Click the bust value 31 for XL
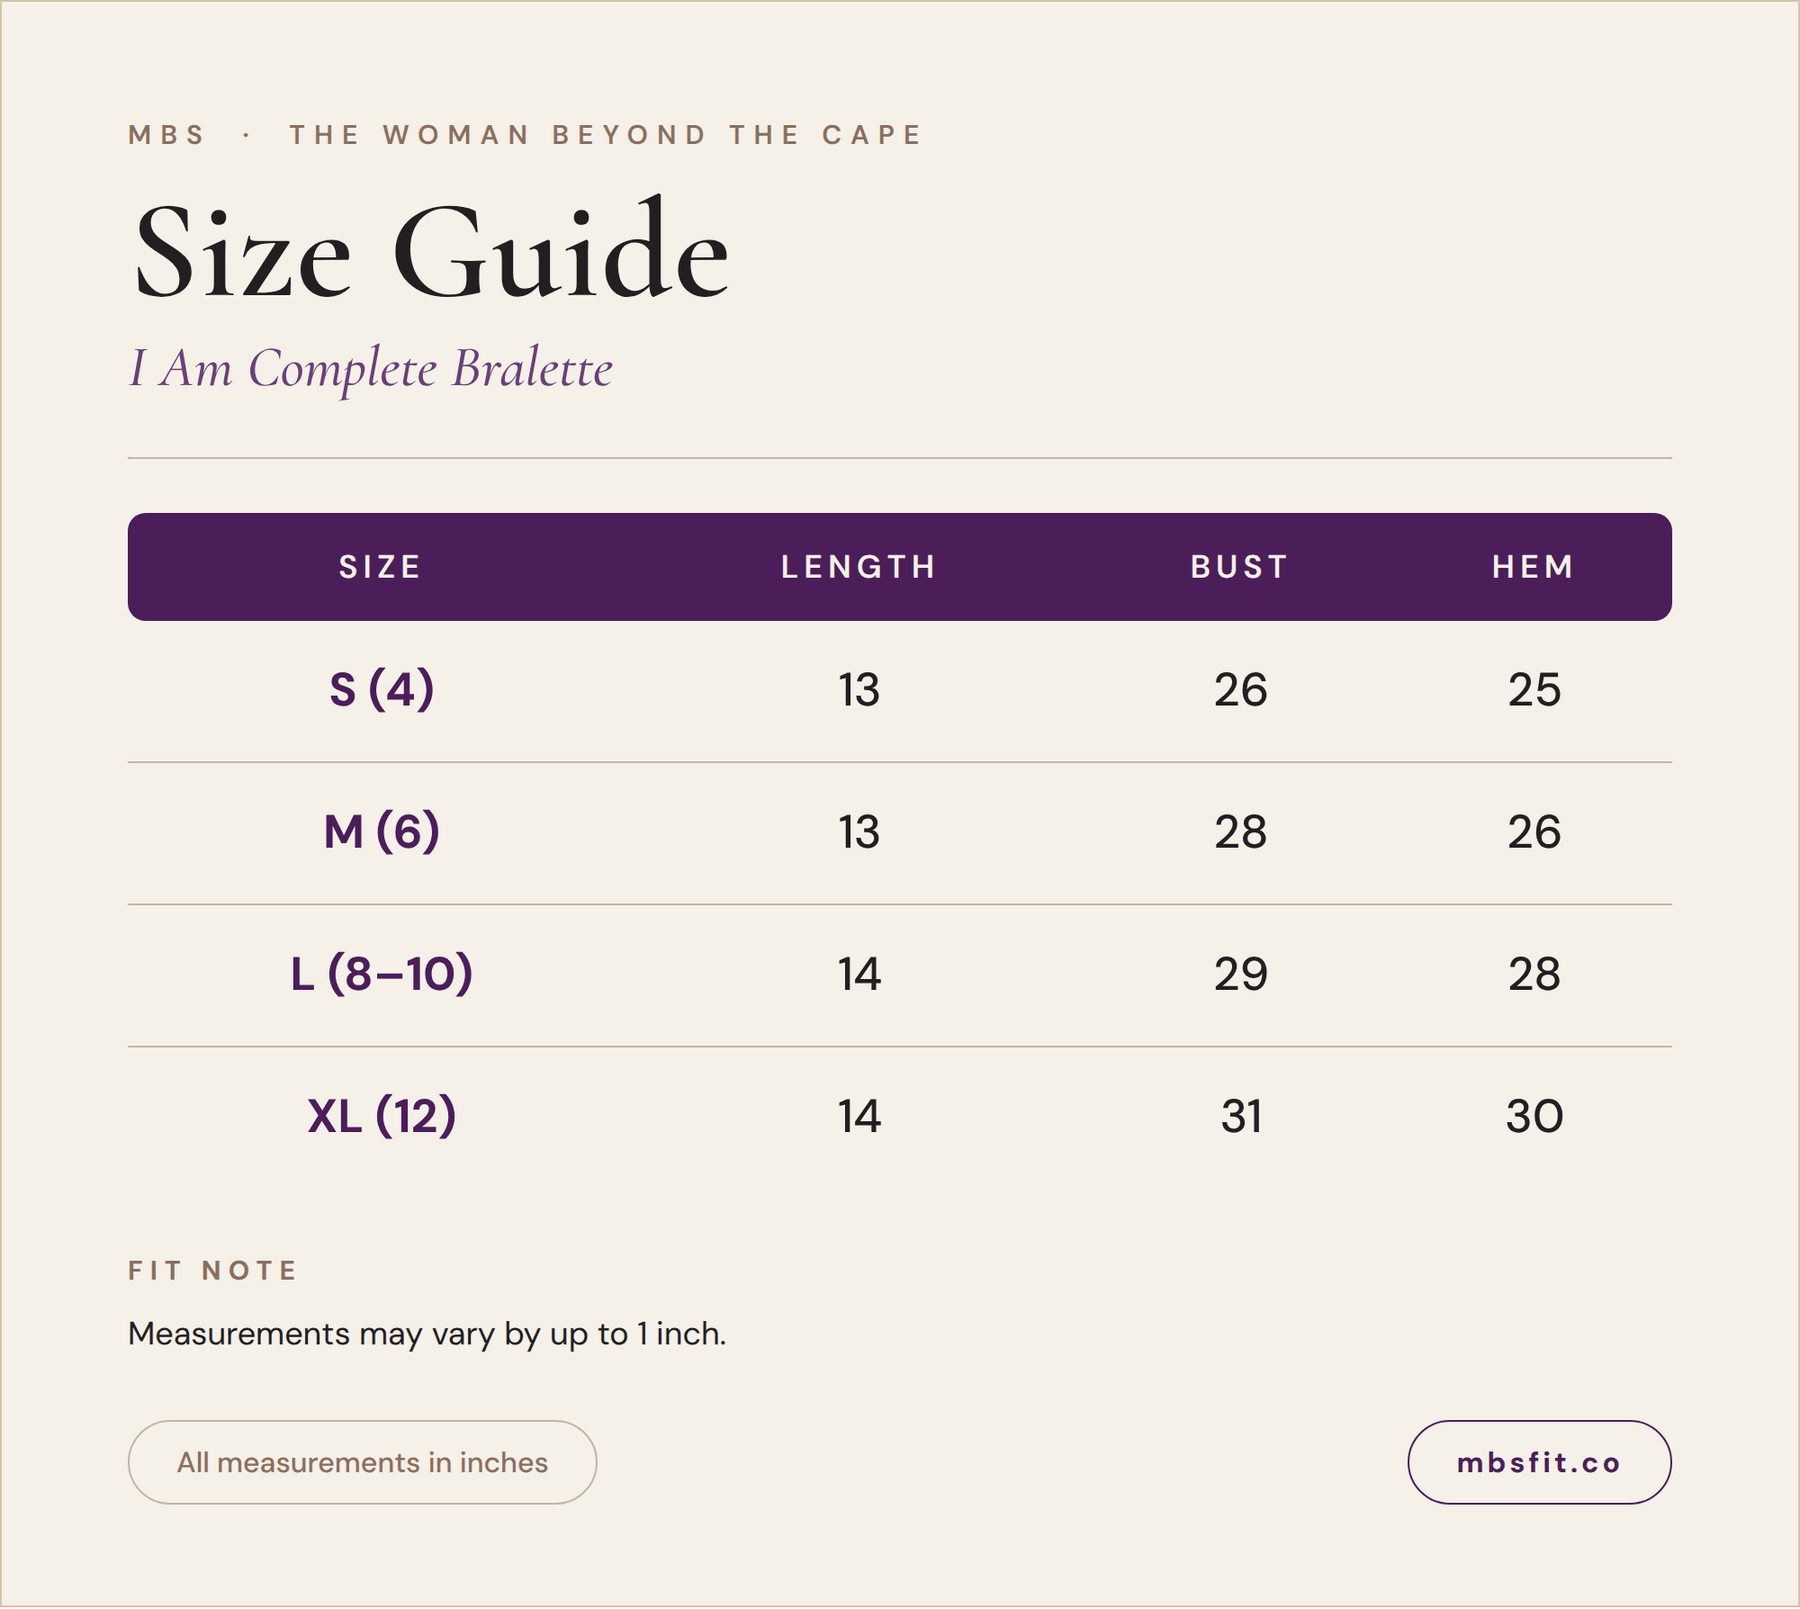 click(x=1240, y=1116)
